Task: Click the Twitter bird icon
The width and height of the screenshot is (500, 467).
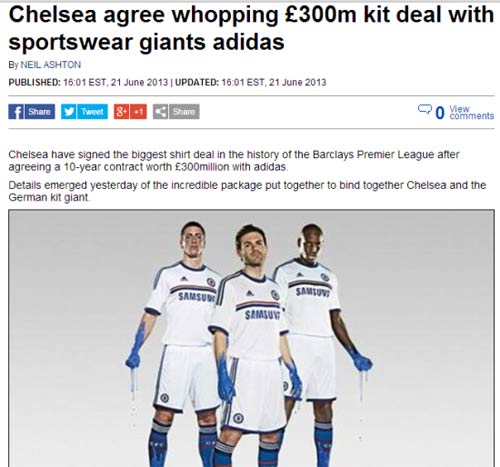Action: click(69, 112)
